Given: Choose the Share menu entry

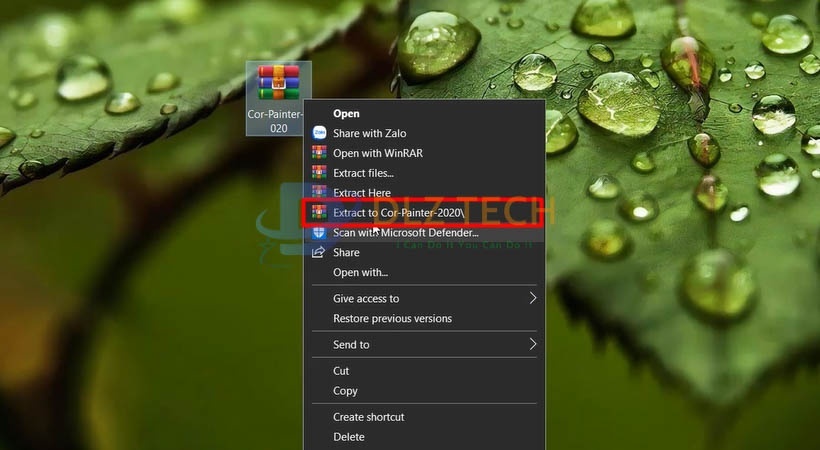Looking at the screenshot, I should [424, 252].
